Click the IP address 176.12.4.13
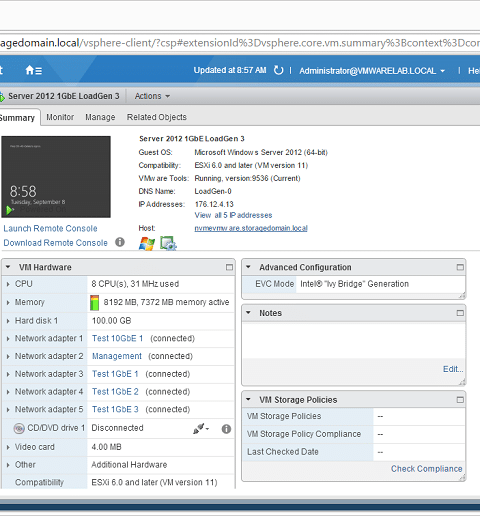The height and width of the screenshot is (516, 480). 214,204
